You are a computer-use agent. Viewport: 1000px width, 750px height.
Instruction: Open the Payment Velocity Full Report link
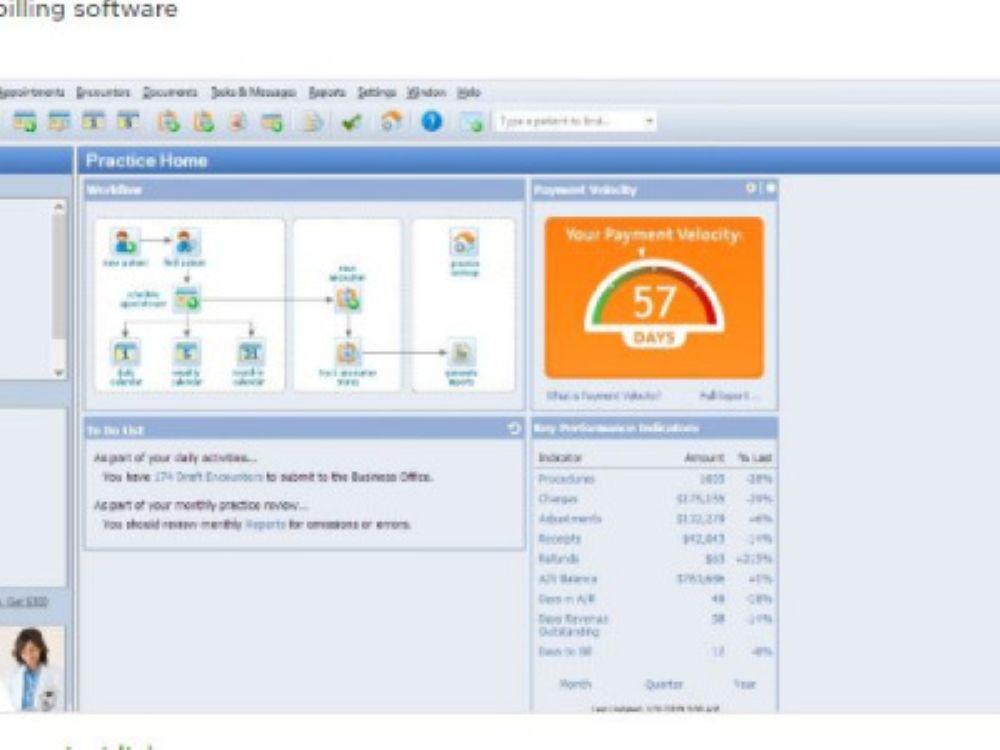pos(729,396)
